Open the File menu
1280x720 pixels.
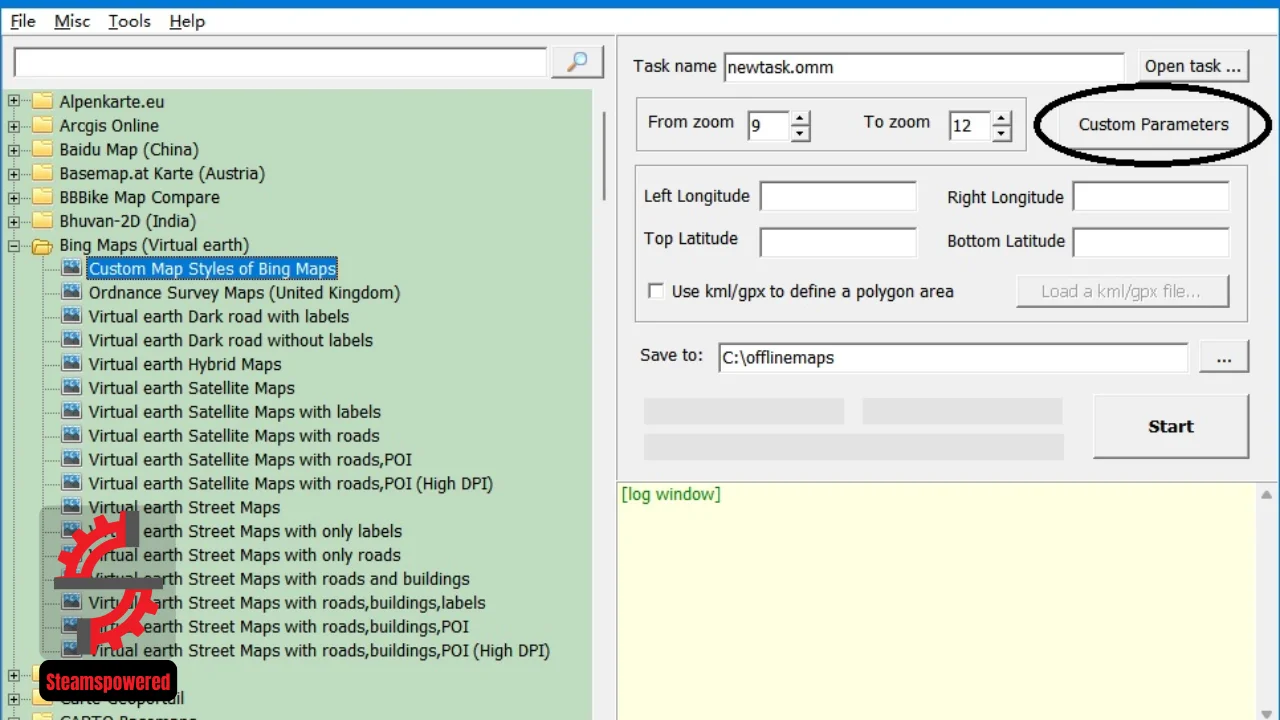23,21
